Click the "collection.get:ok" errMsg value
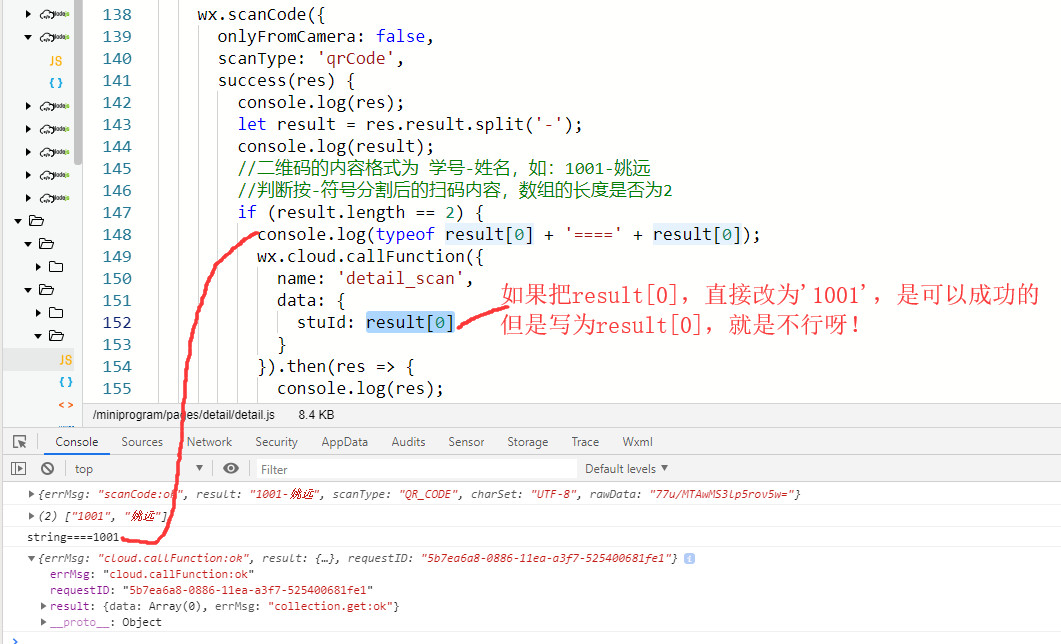The image size is (1061, 644). coord(330,606)
